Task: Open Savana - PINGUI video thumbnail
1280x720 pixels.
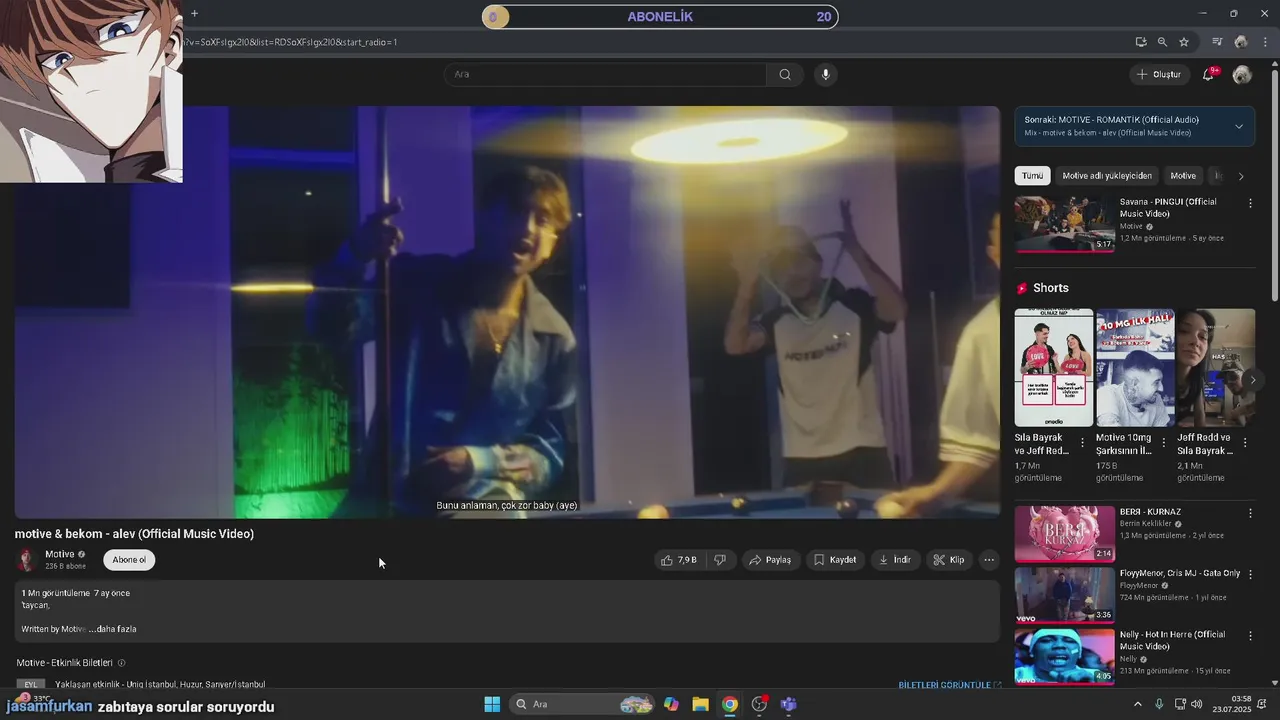Action: pyautogui.click(x=1064, y=224)
